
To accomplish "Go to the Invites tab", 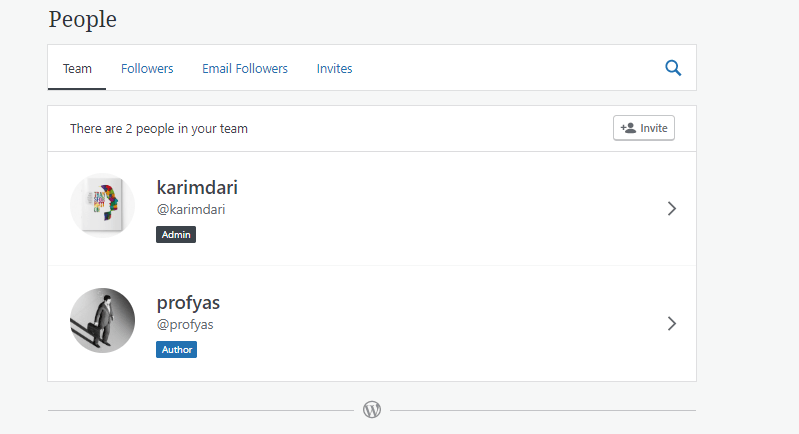I will tap(334, 69).
